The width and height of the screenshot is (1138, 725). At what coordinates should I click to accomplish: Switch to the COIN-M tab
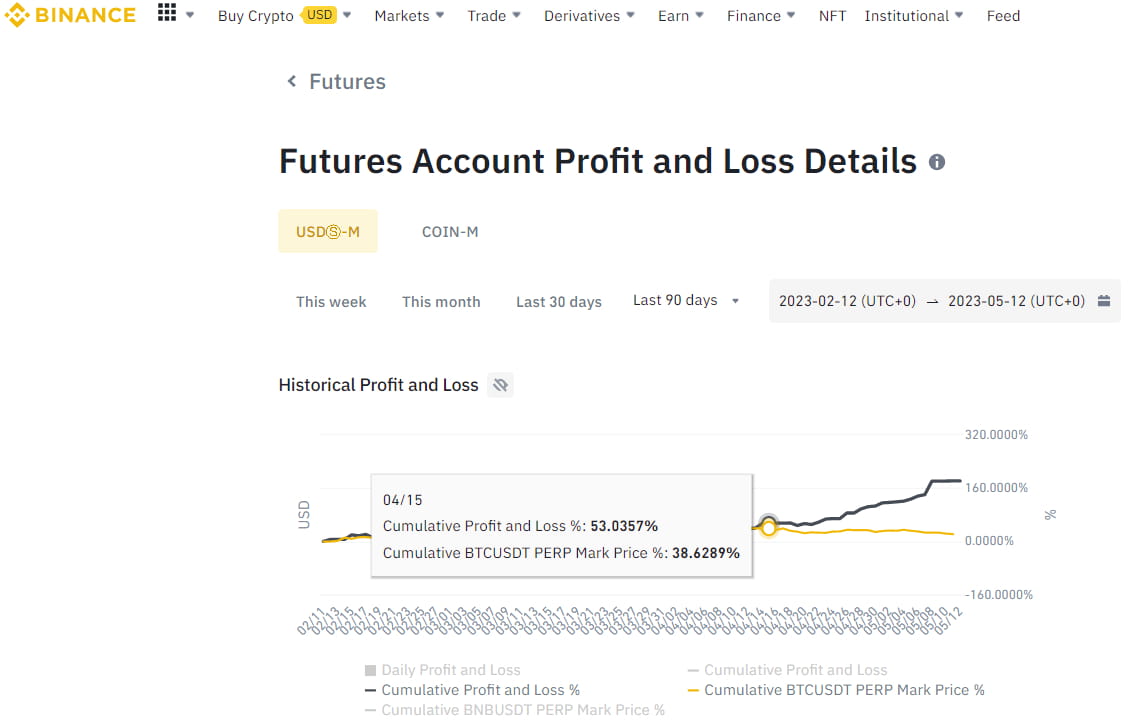click(x=450, y=232)
